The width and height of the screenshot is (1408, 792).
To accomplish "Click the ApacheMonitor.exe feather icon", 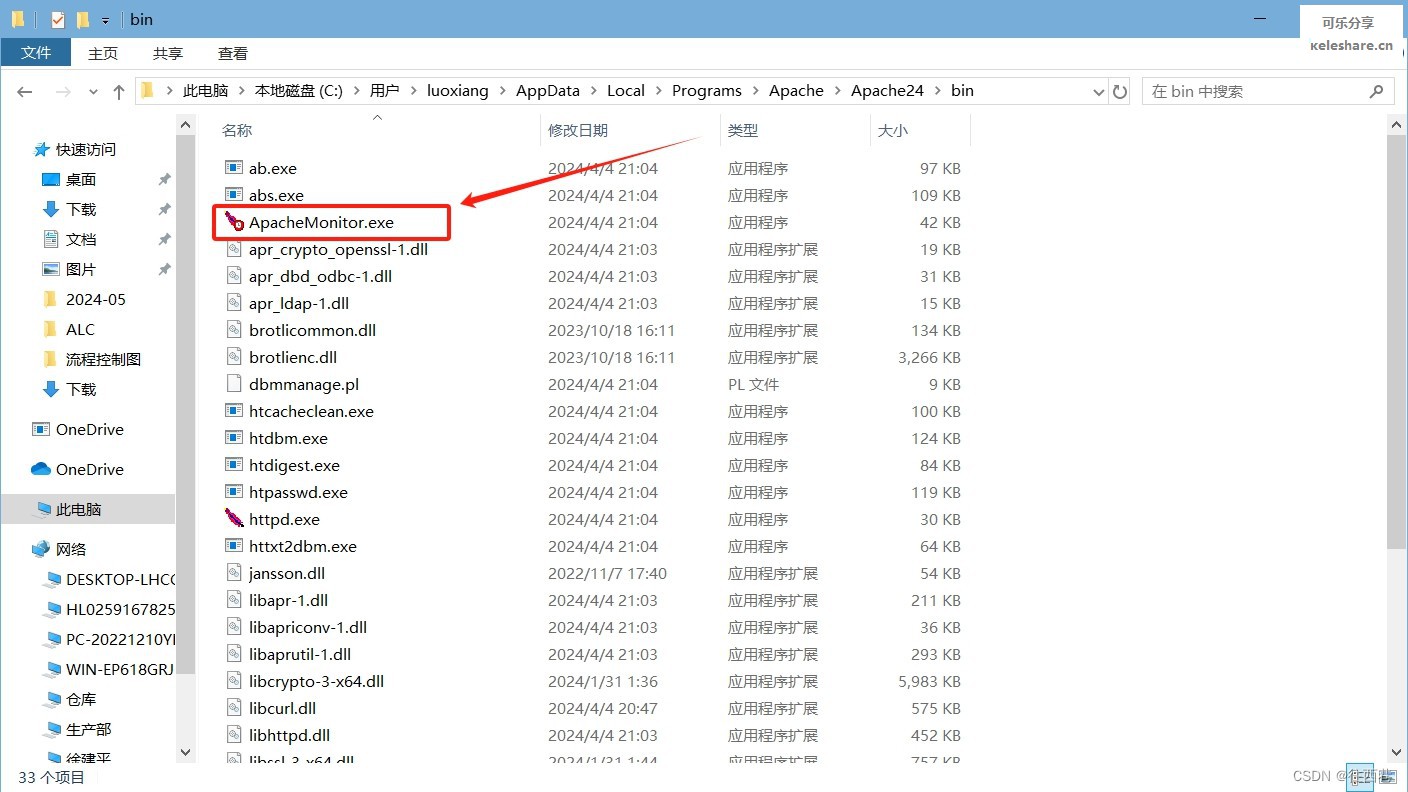I will click(x=234, y=222).
